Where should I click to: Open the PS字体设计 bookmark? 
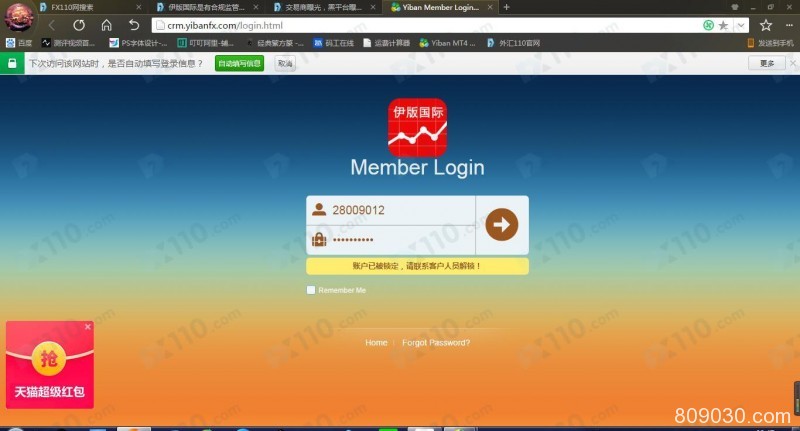click(x=138, y=43)
